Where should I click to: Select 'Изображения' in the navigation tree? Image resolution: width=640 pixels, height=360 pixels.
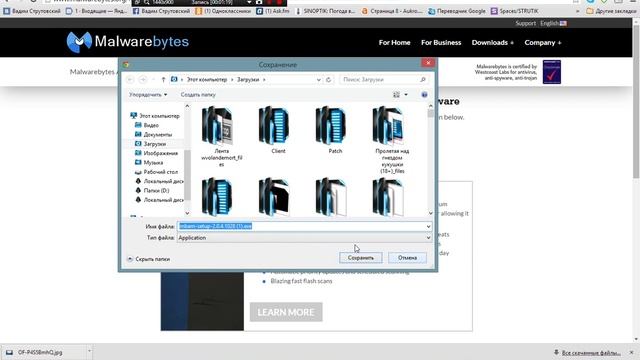156,153
